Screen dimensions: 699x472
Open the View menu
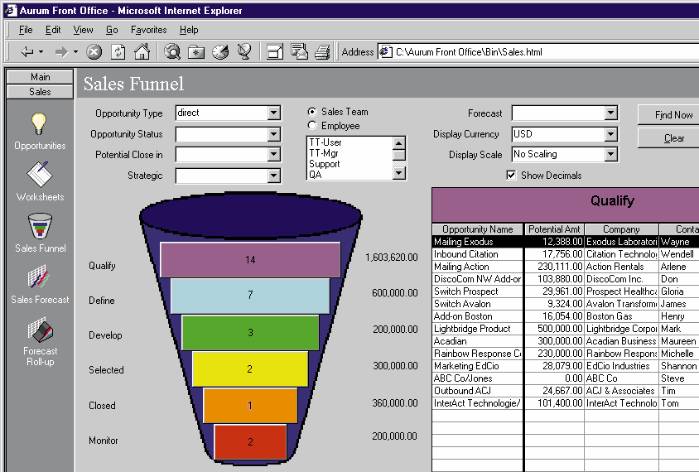pyautogui.click(x=83, y=30)
